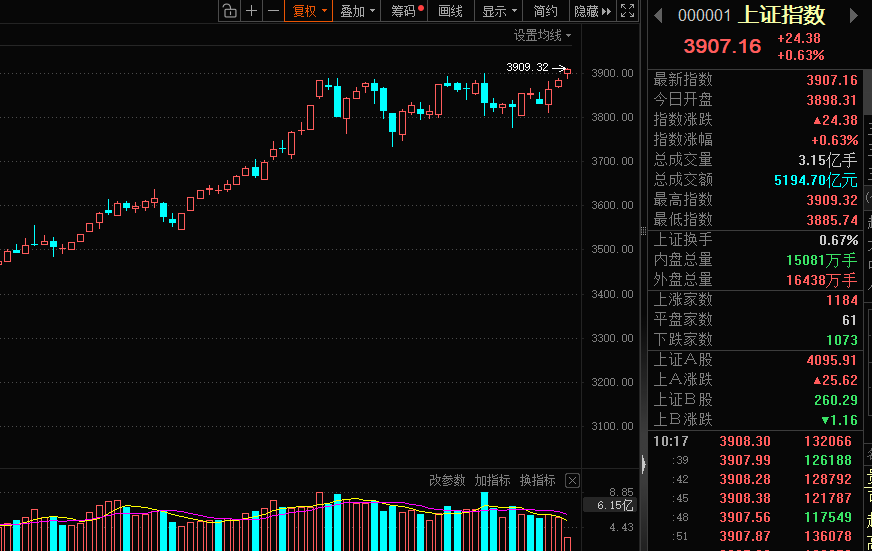
Task: Click the lock icon in chart toolbar
Action: coord(229,11)
